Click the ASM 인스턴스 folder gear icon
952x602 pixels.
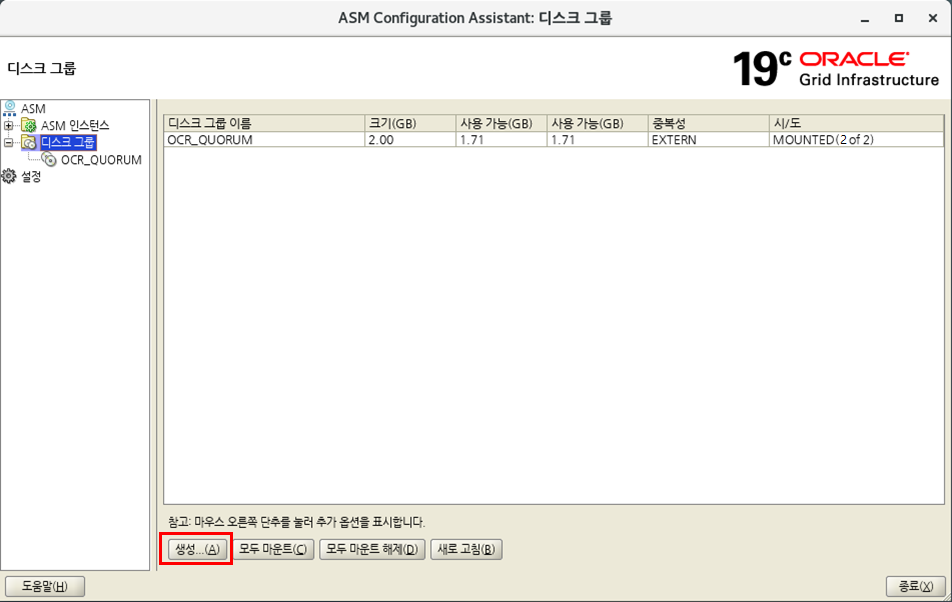pos(29,126)
